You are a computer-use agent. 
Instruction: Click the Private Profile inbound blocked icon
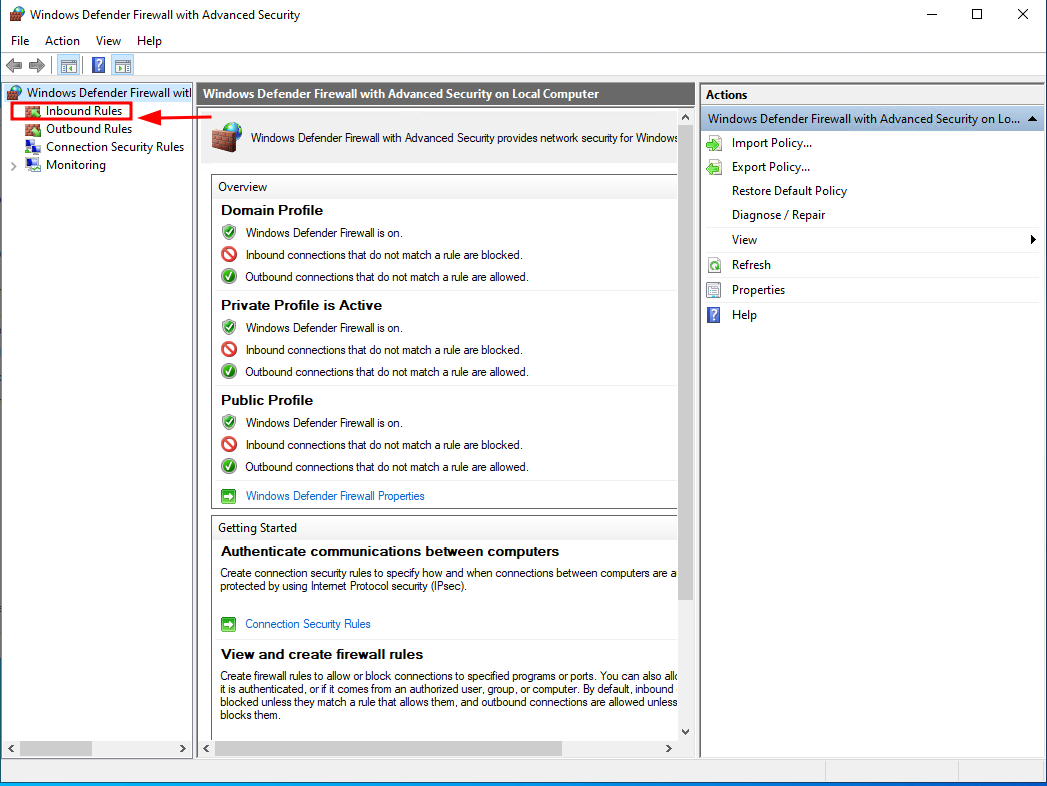(229, 349)
